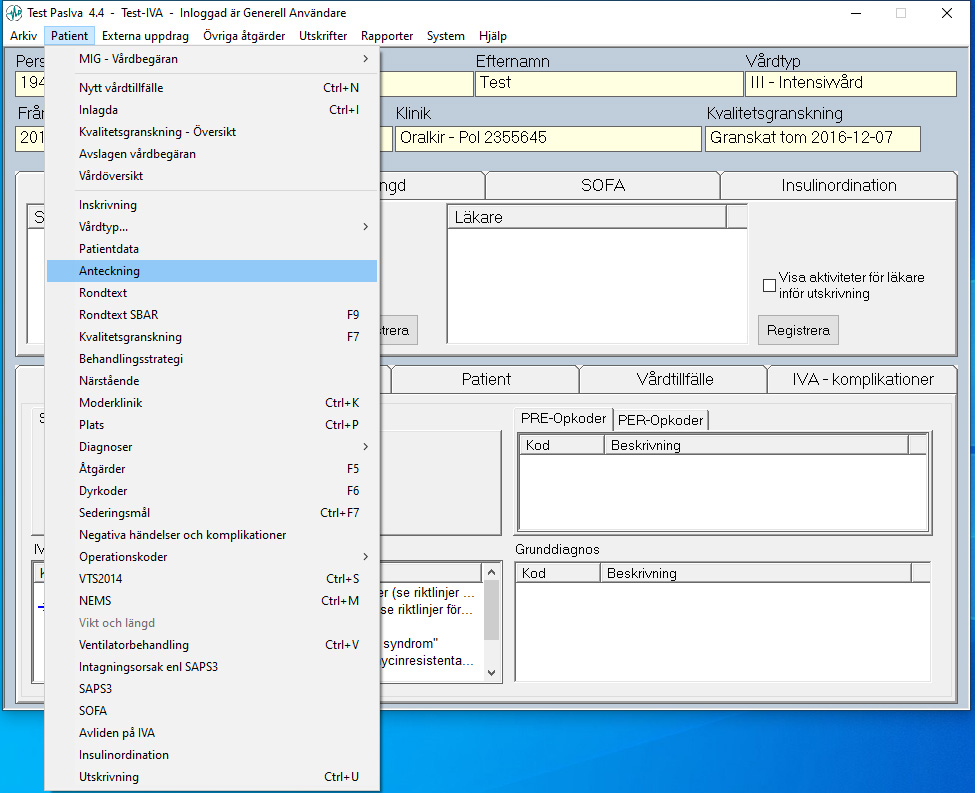Click the Paslva app icon in title bar

tap(14, 14)
